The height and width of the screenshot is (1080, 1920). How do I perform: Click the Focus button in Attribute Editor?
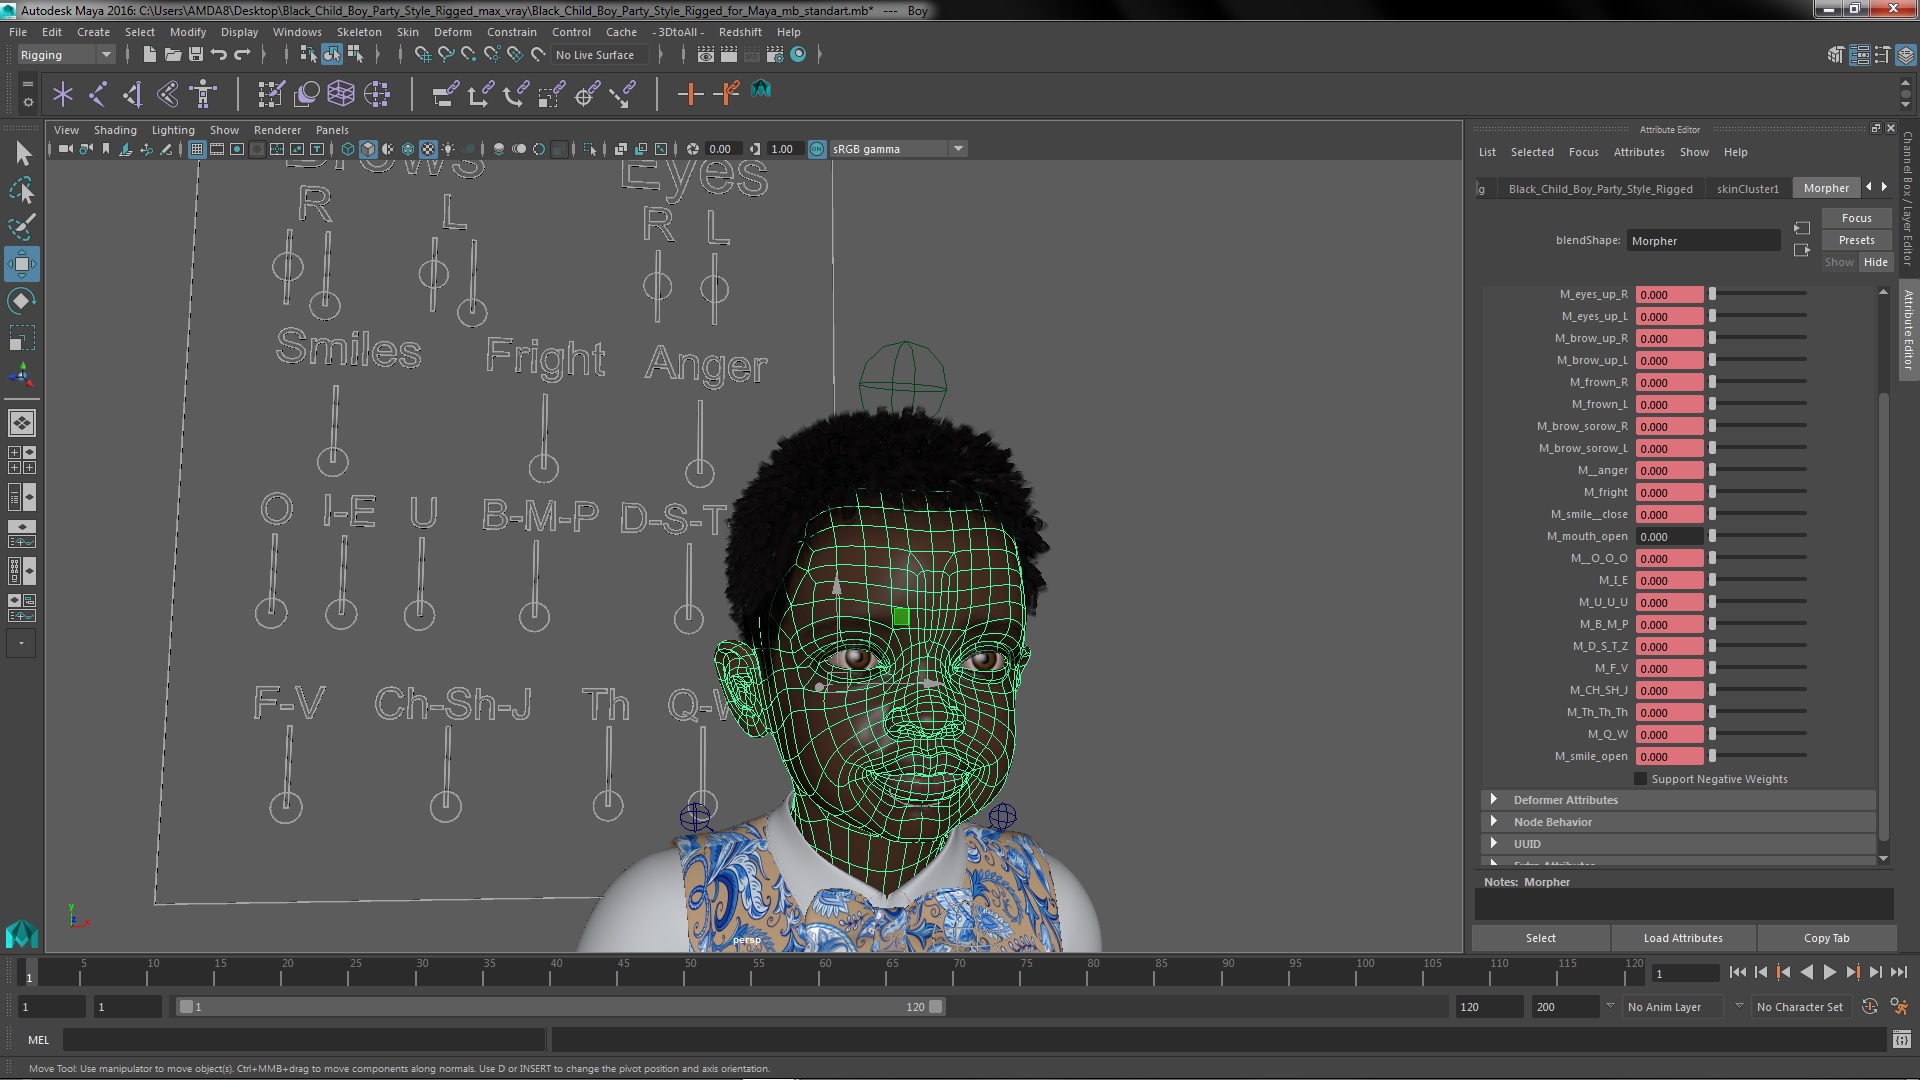[1856, 218]
